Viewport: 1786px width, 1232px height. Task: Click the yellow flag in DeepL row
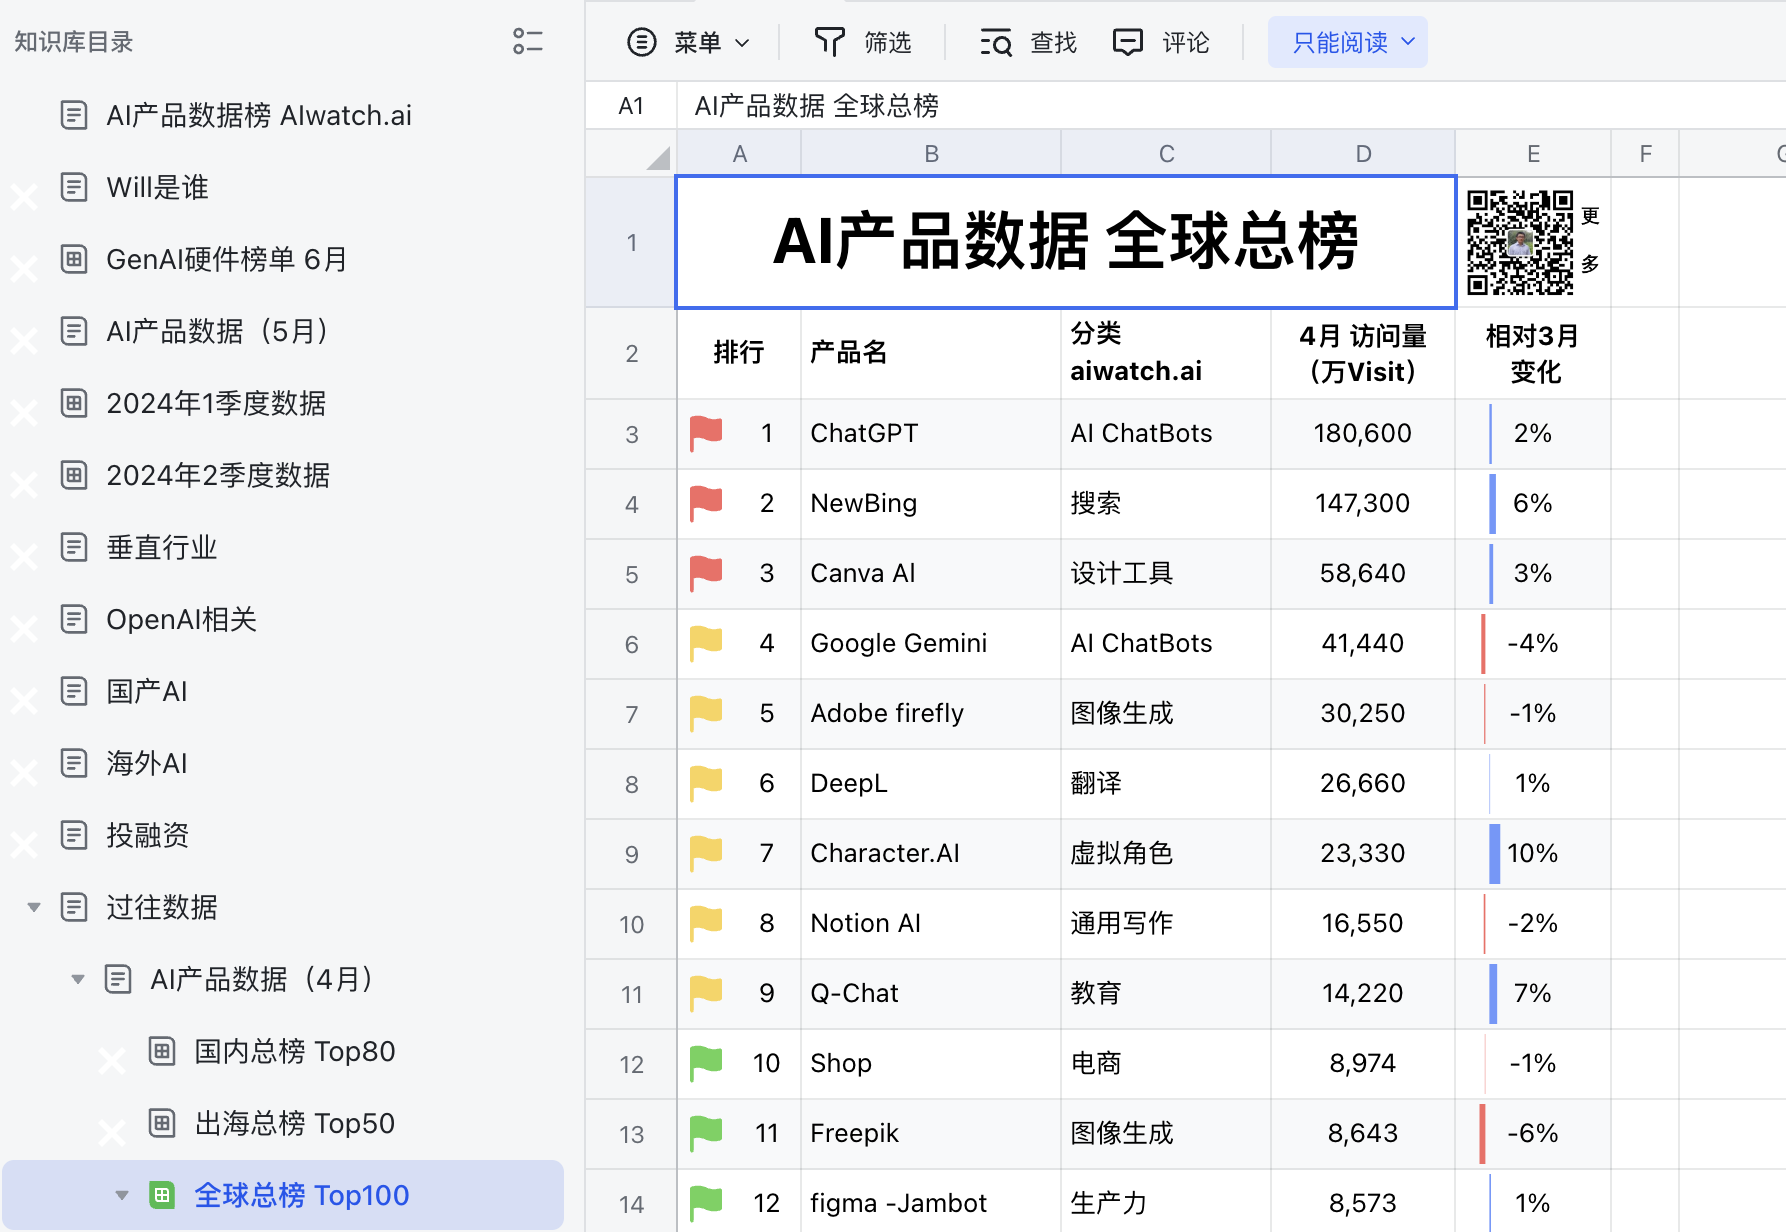coord(706,784)
